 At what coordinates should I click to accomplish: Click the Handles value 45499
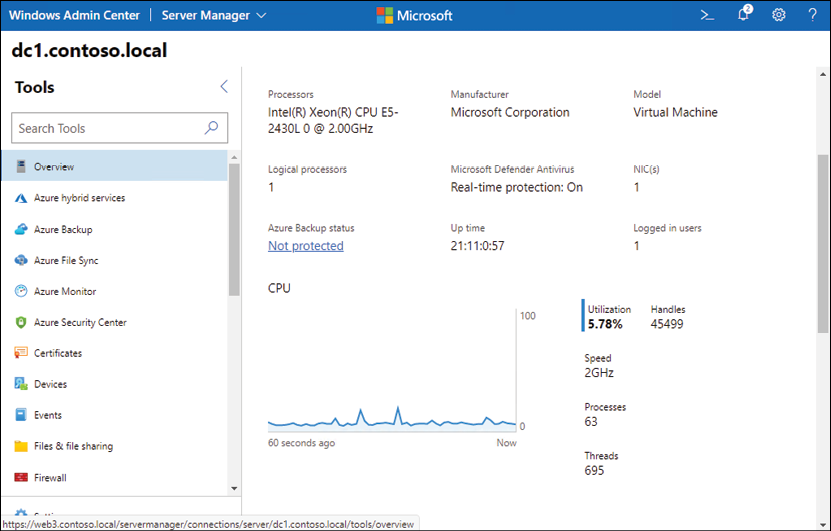[x=667, y=324]
